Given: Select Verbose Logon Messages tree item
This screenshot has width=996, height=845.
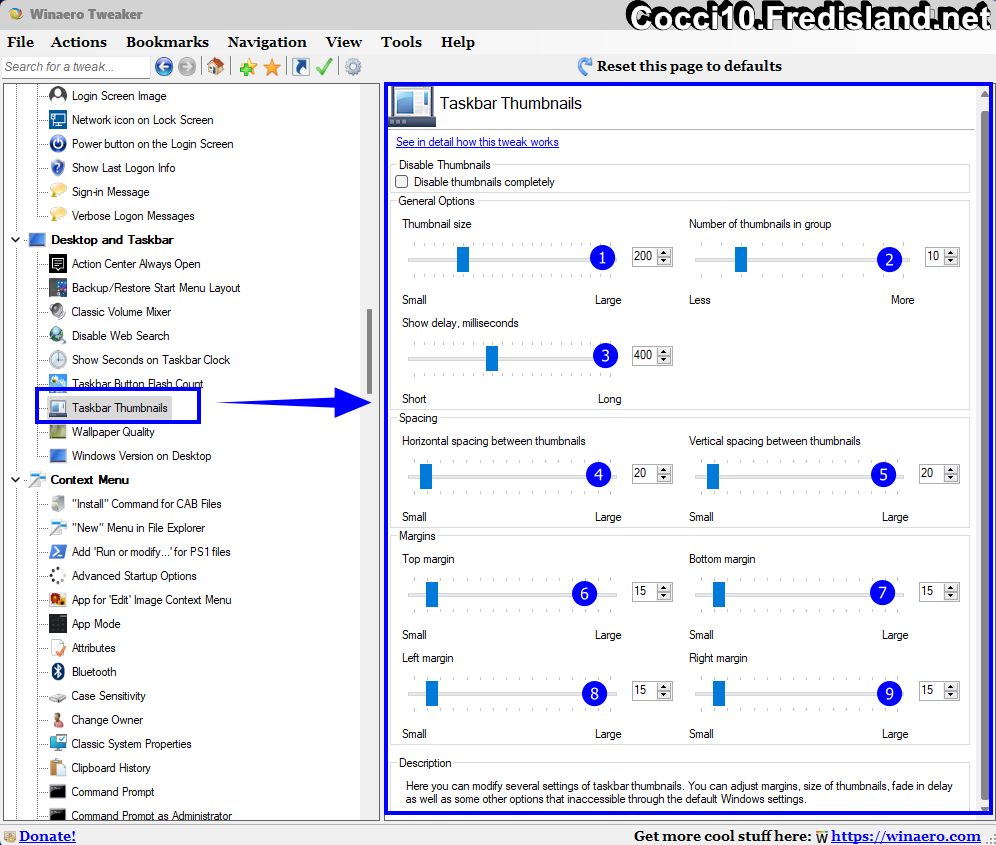Looking at the screenshot, I should (133, 216).
